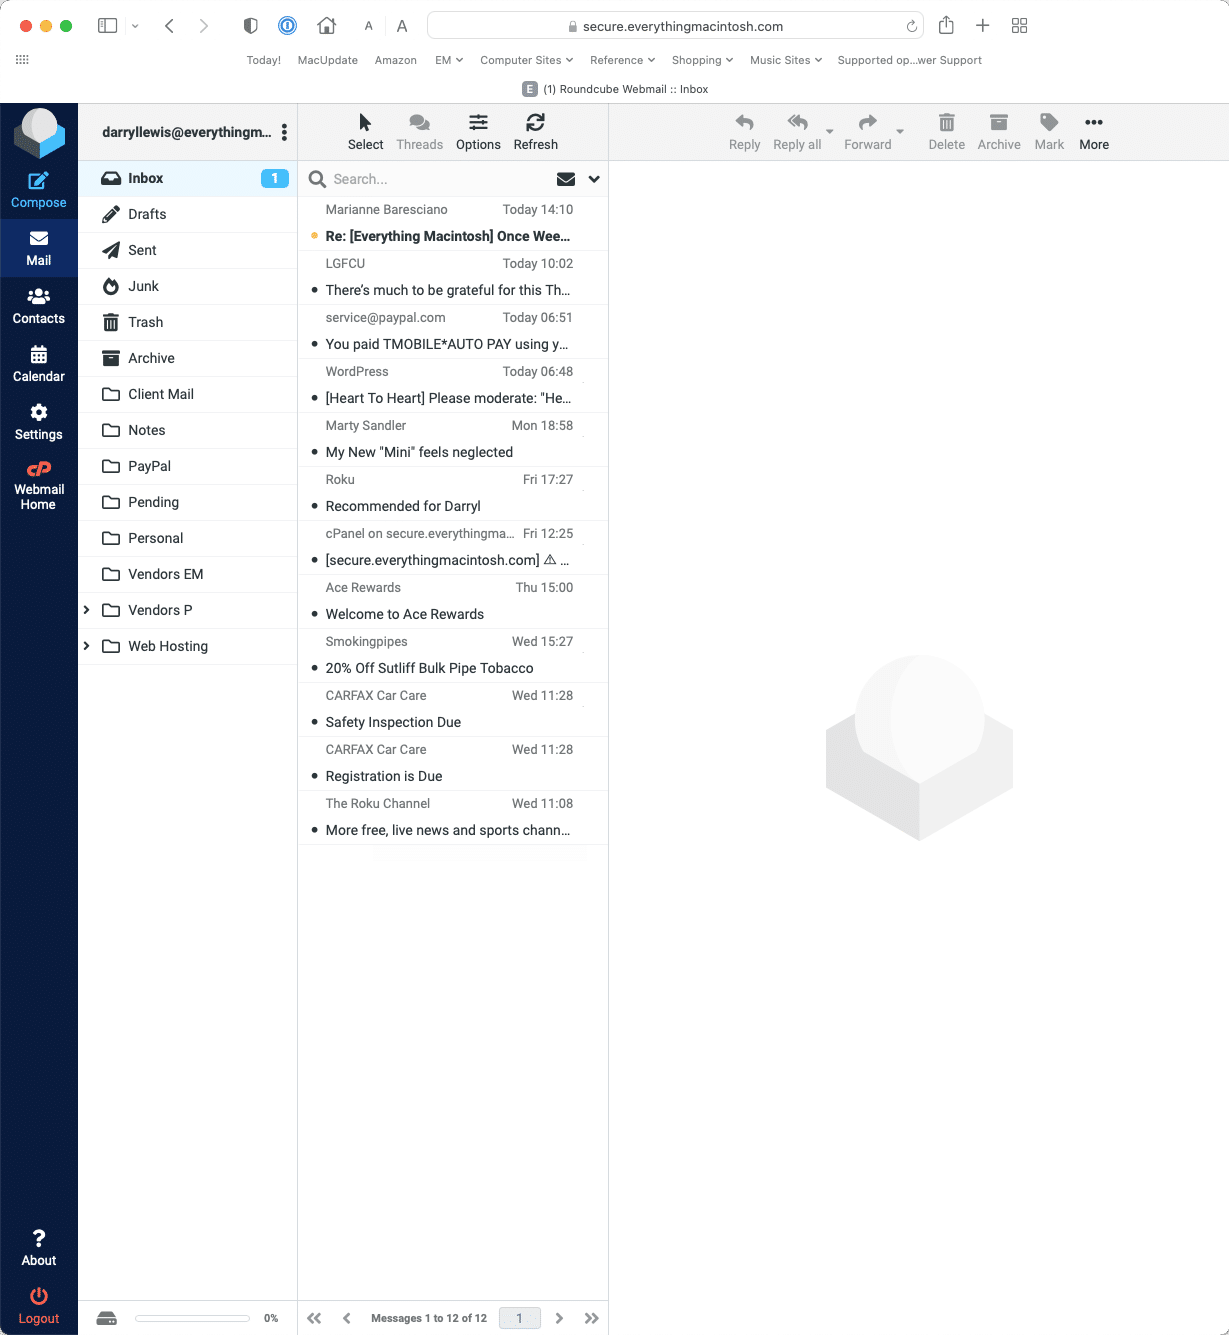
Task: Open the PayPal folder
Action: [x=188, y=466]
